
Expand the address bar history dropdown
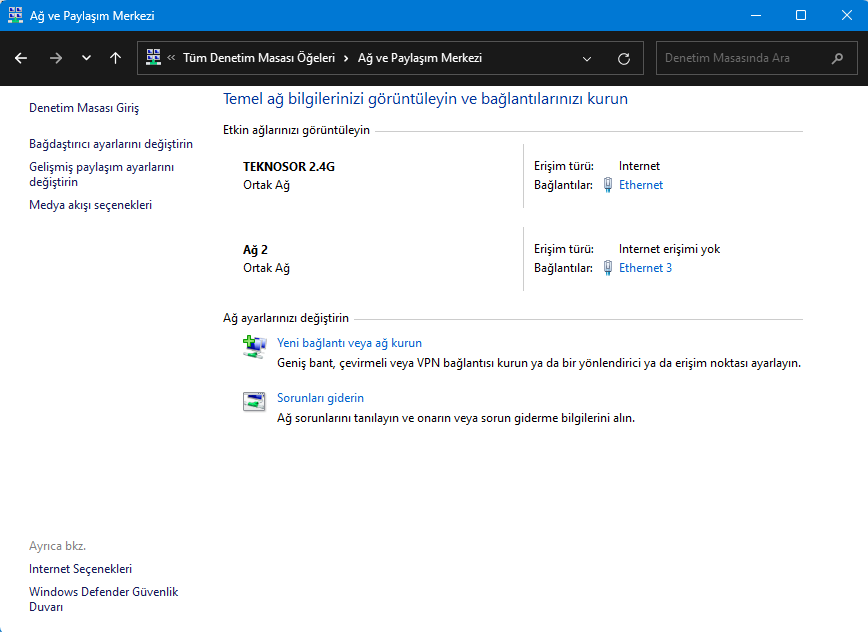point(587,58)
